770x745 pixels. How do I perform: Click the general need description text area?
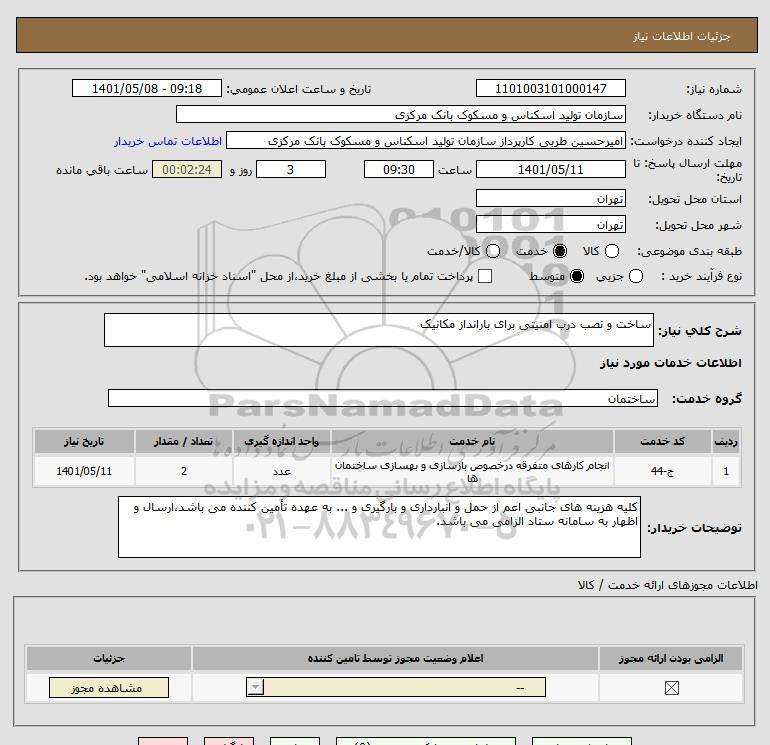pyautogui.click(x=379, y=330)
